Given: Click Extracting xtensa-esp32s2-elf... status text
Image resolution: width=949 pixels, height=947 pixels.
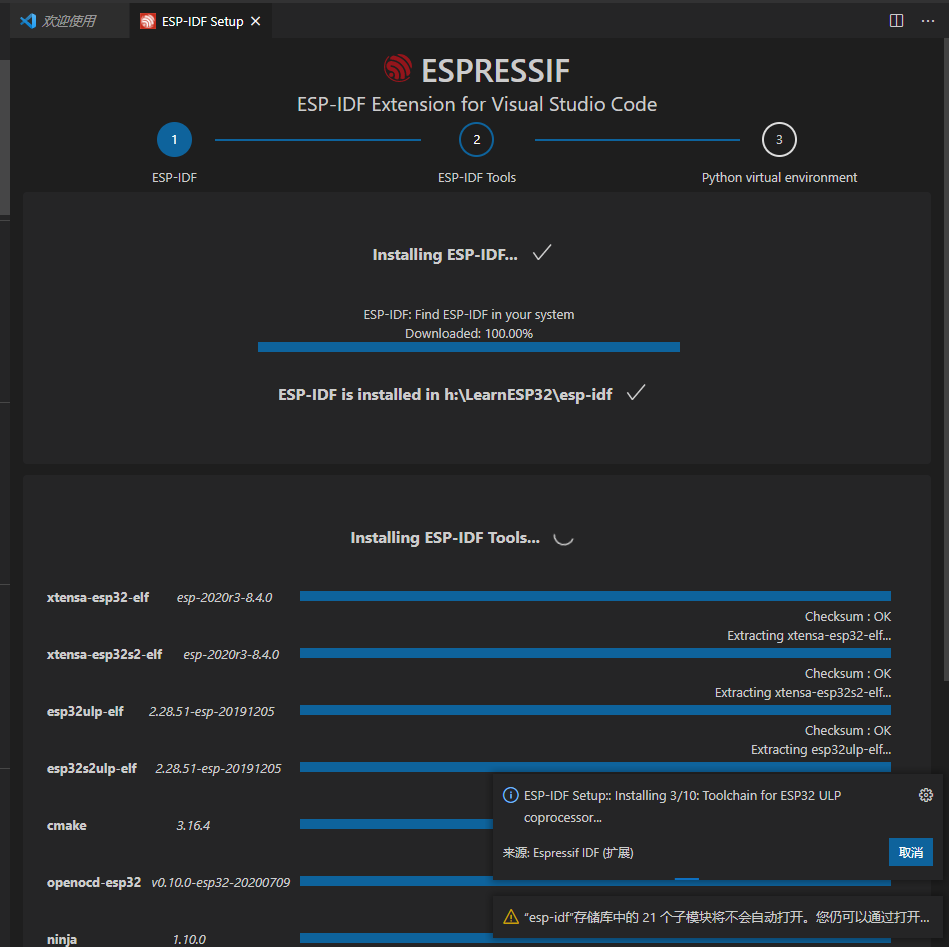Looking at the screenshot, I should pos(803,692).
